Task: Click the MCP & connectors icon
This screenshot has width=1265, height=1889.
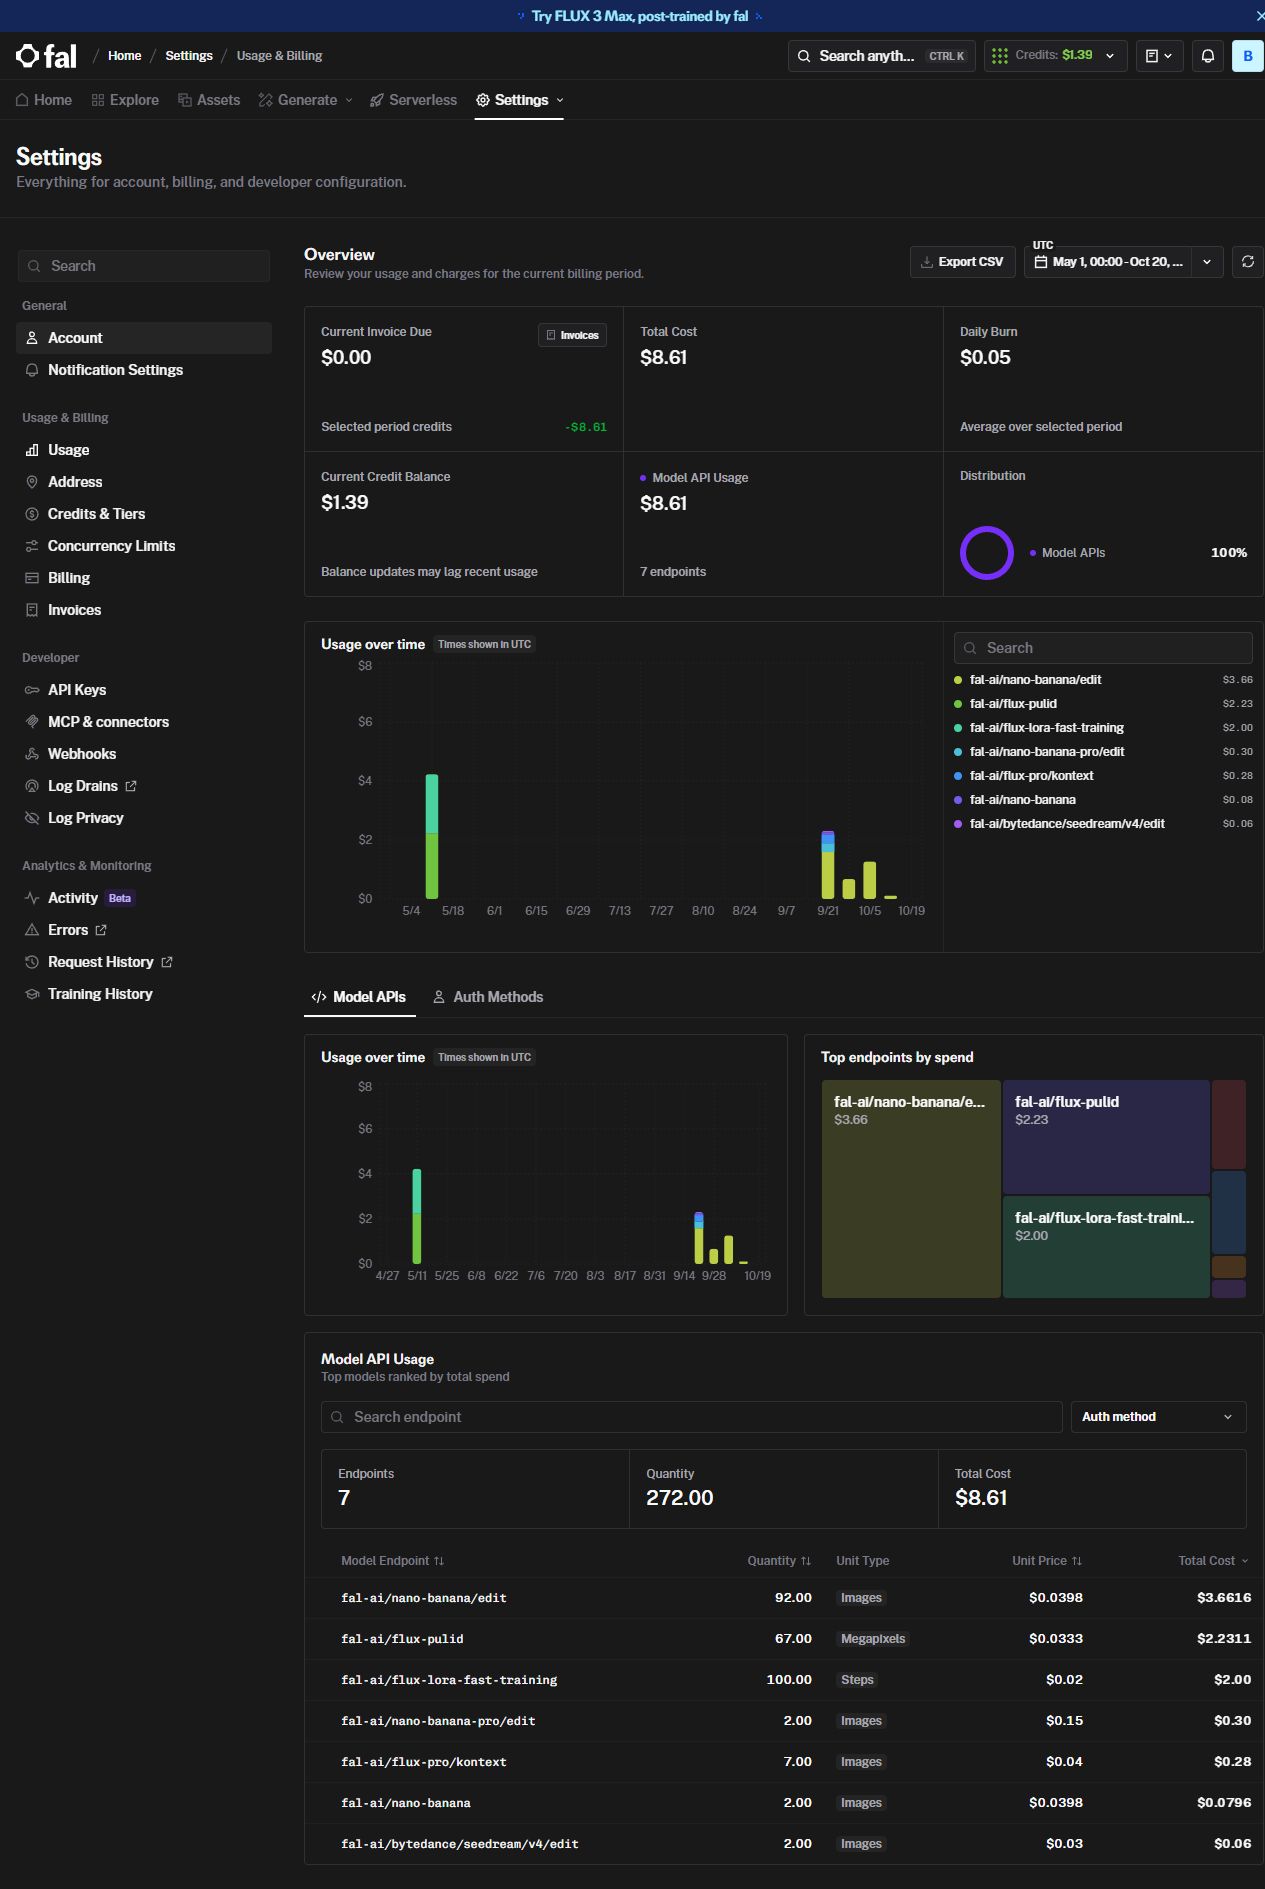Action: click(32, 722)
